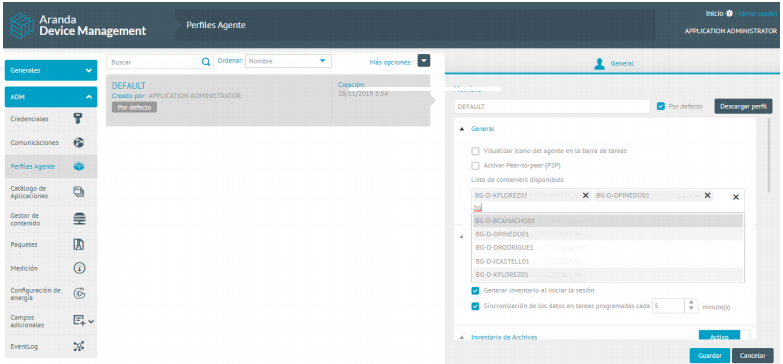Select BG-D-KFLOREZ01 in the suggestion list

click(608, 274)
